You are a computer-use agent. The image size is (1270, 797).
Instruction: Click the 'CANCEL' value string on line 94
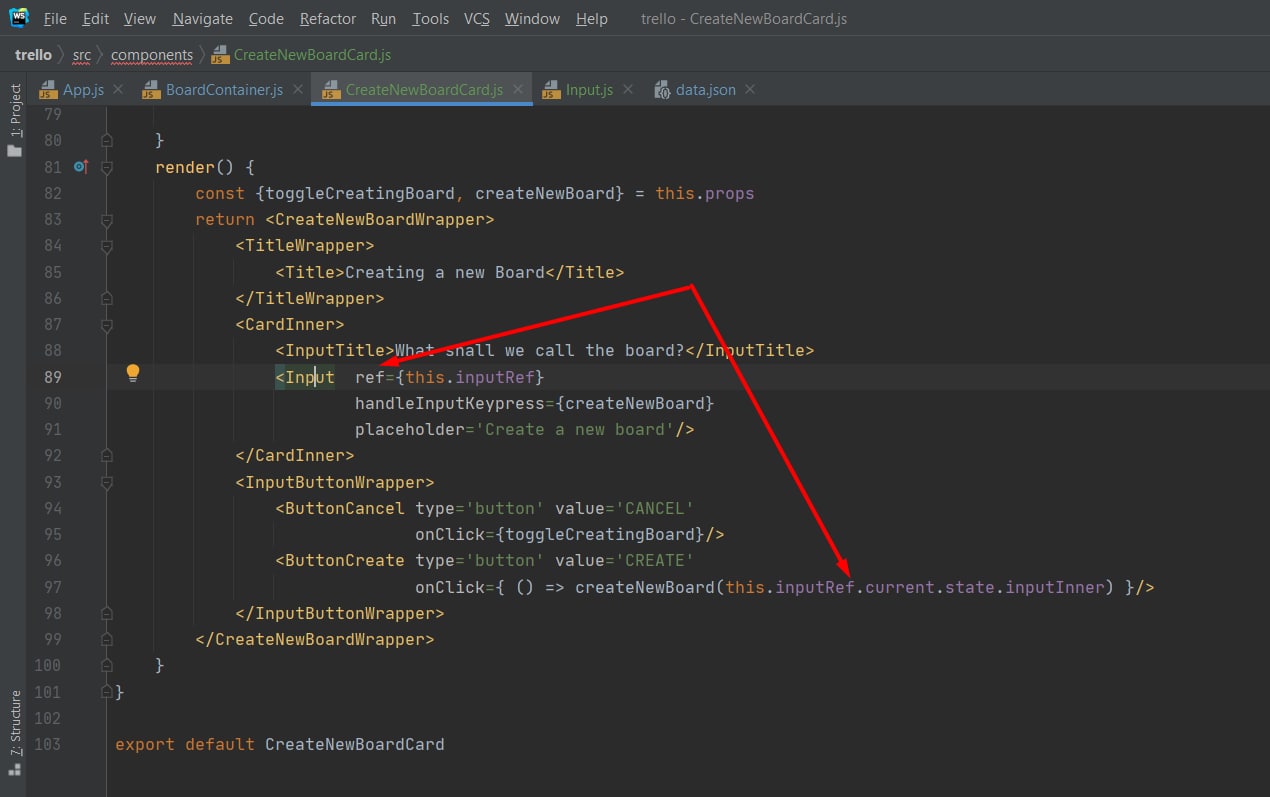655,508
